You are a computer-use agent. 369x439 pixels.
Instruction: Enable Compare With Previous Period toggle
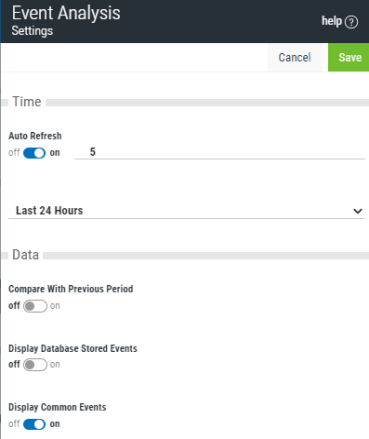tap(35, 306)
